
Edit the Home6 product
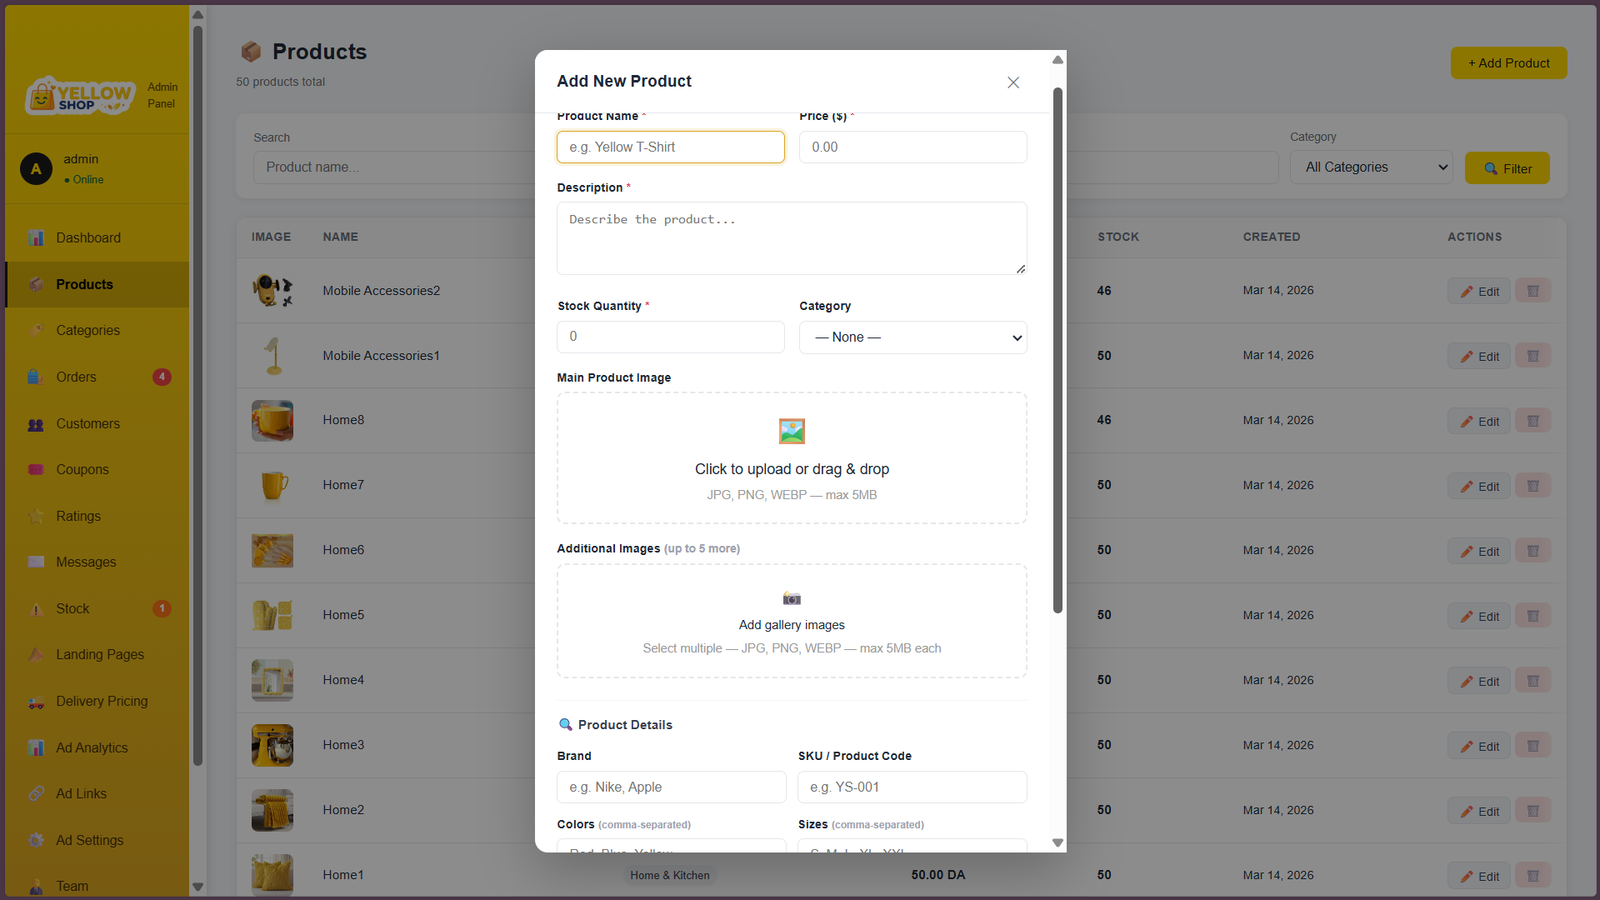click(1478, 551)
